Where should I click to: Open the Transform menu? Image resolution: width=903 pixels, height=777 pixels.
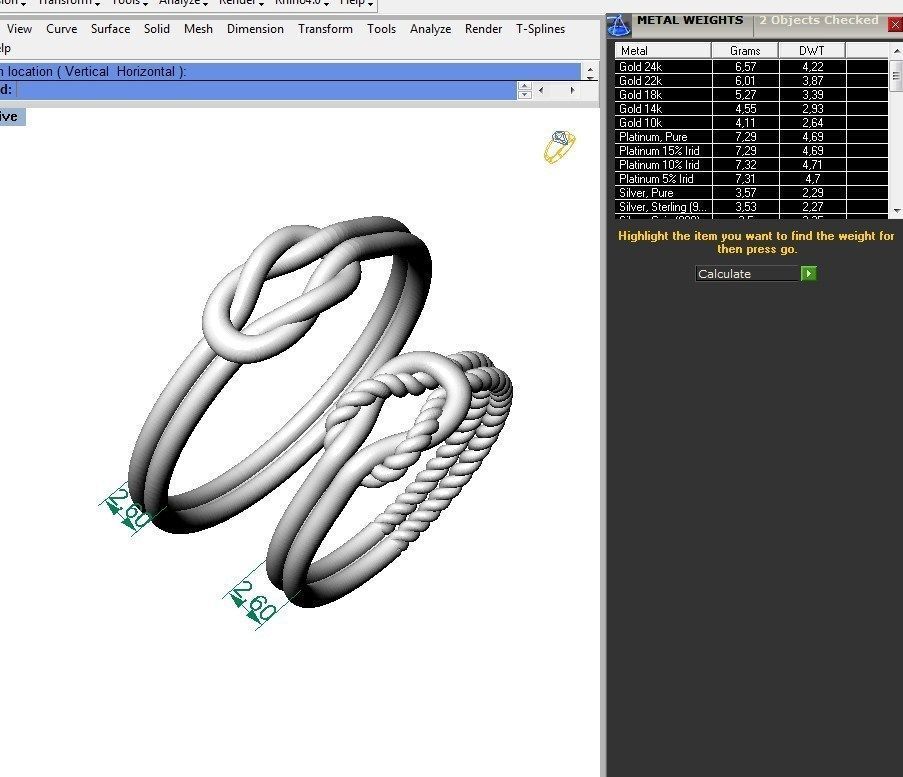[x=325, y=29]
